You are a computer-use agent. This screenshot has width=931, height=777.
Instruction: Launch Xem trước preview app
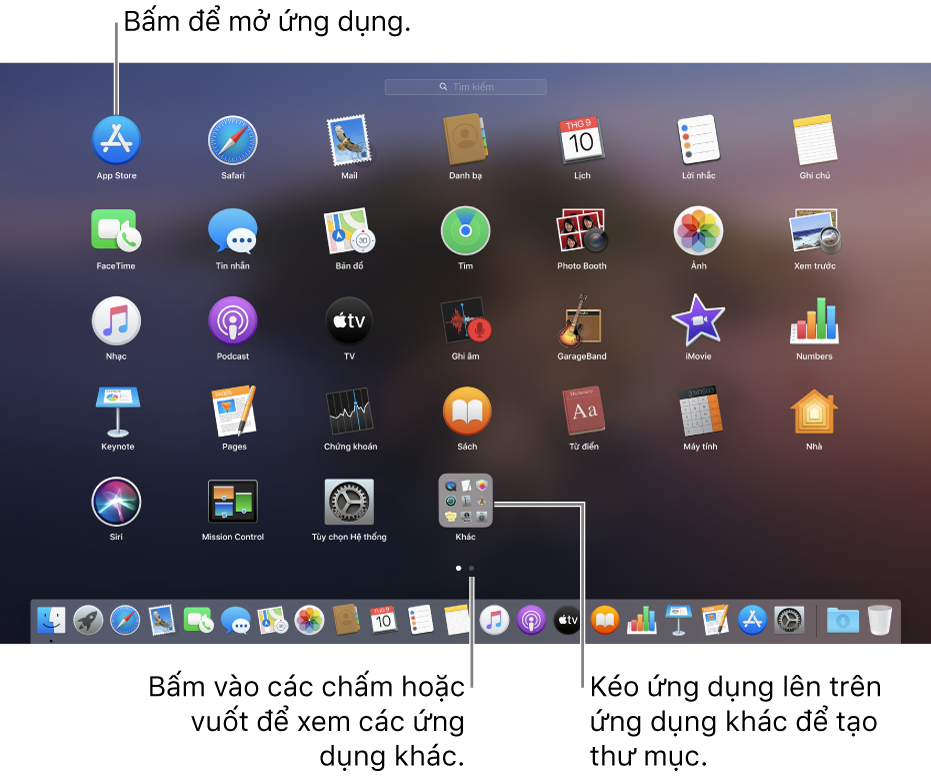[x=815, y=230]
